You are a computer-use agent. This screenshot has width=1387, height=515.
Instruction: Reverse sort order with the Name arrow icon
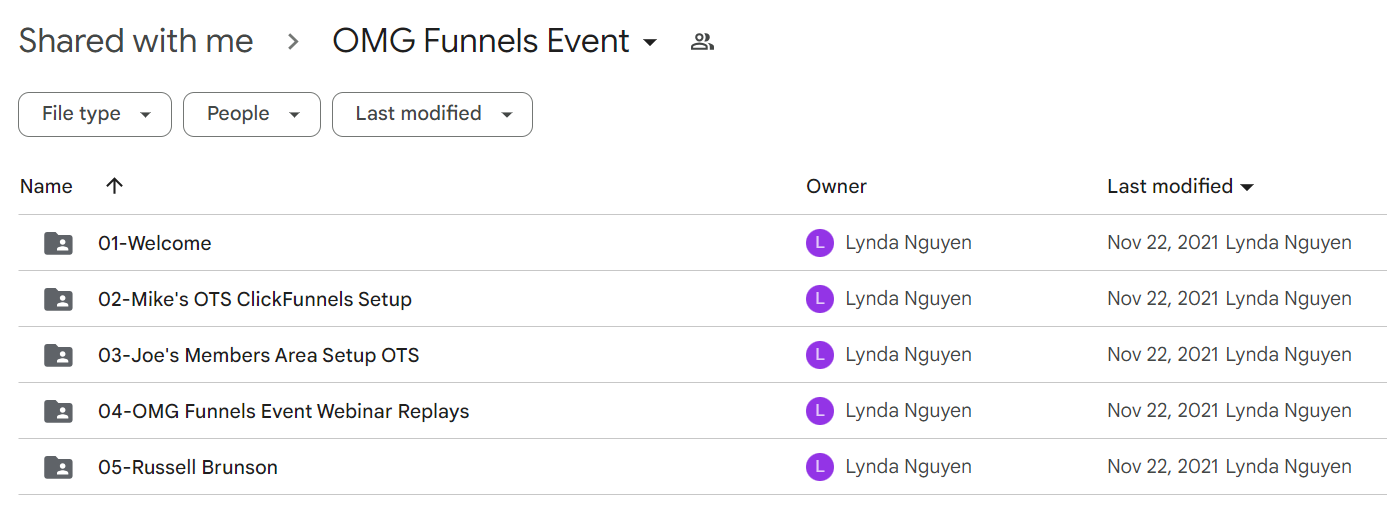point(115,186)
